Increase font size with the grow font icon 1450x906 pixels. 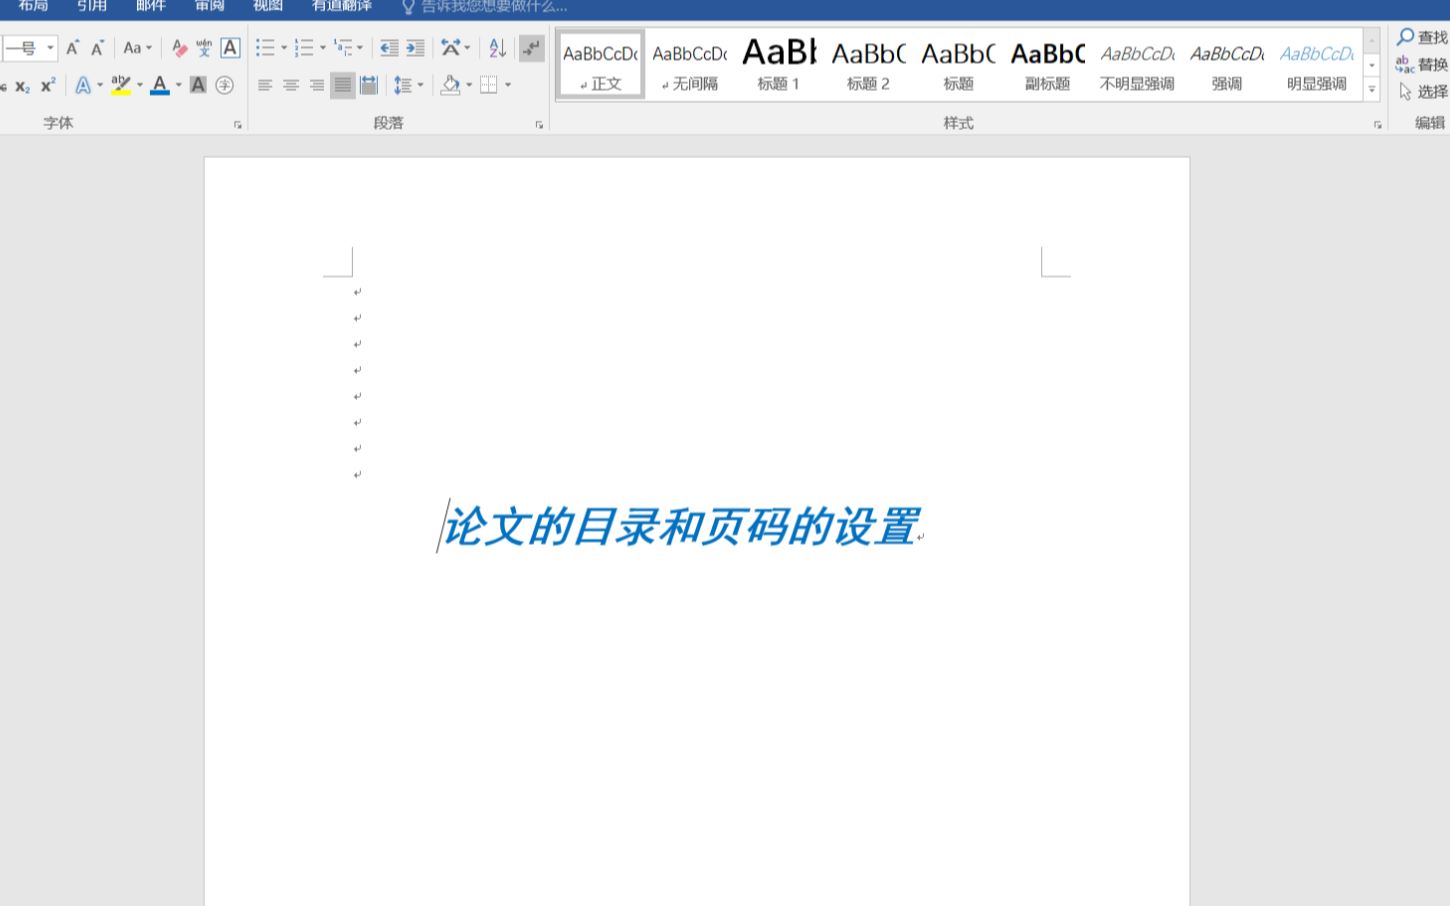[x=72, y=48]
